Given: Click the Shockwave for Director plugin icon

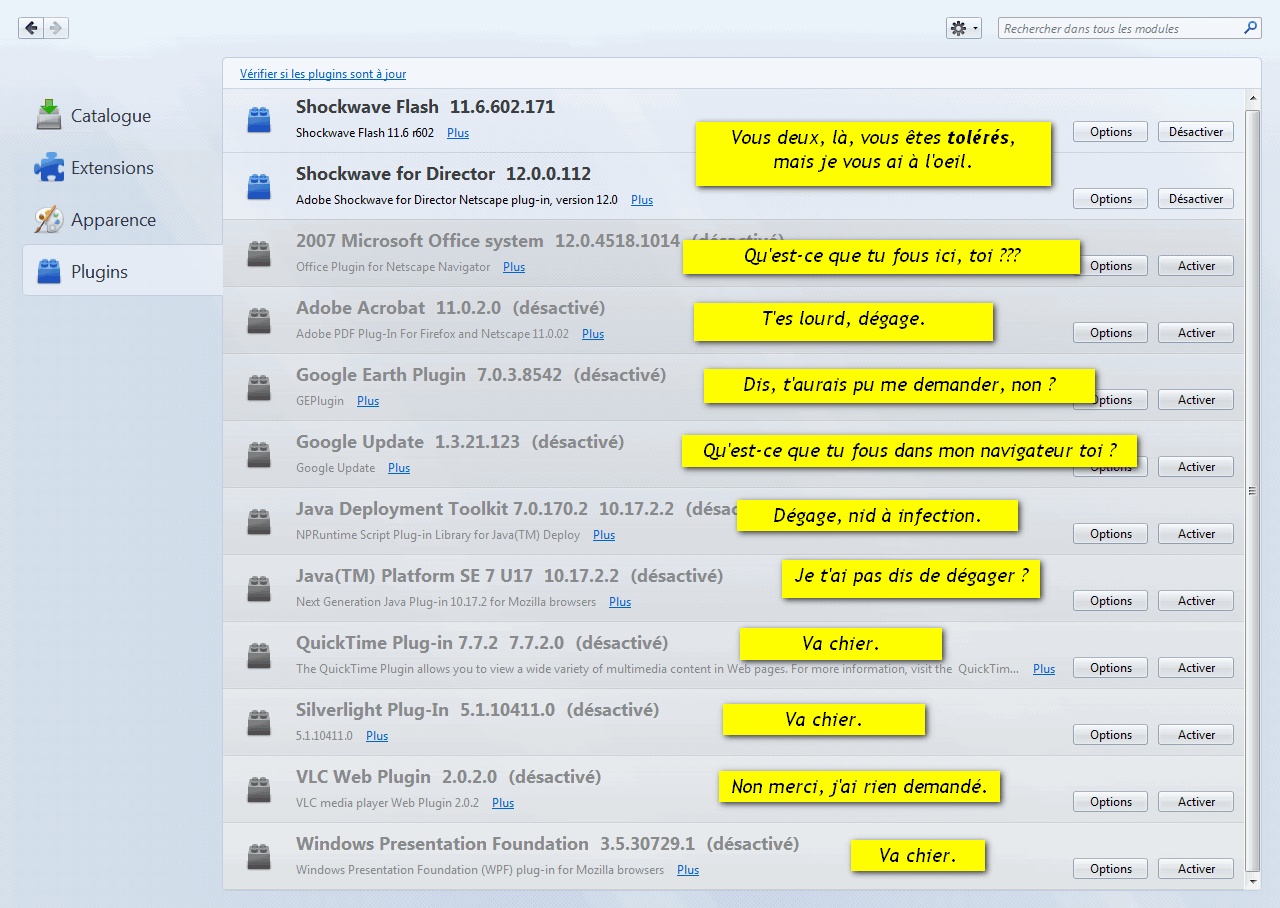Looking at the screenshot, I should click(259, 186).
